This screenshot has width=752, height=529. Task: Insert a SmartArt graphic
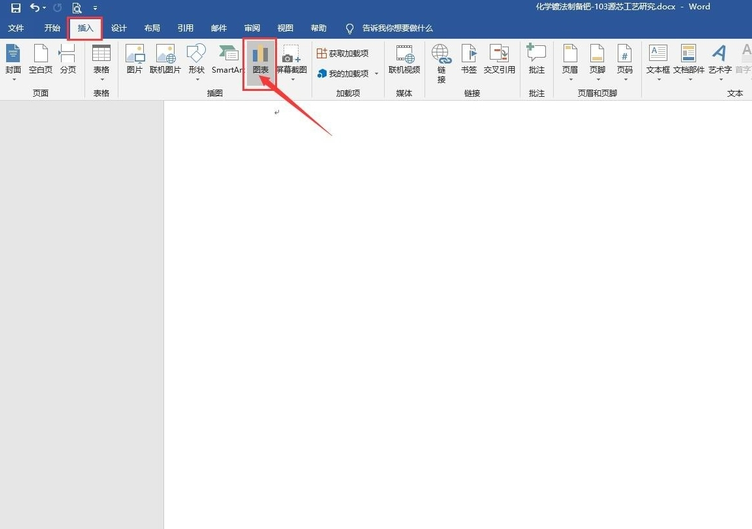(228, 59)
